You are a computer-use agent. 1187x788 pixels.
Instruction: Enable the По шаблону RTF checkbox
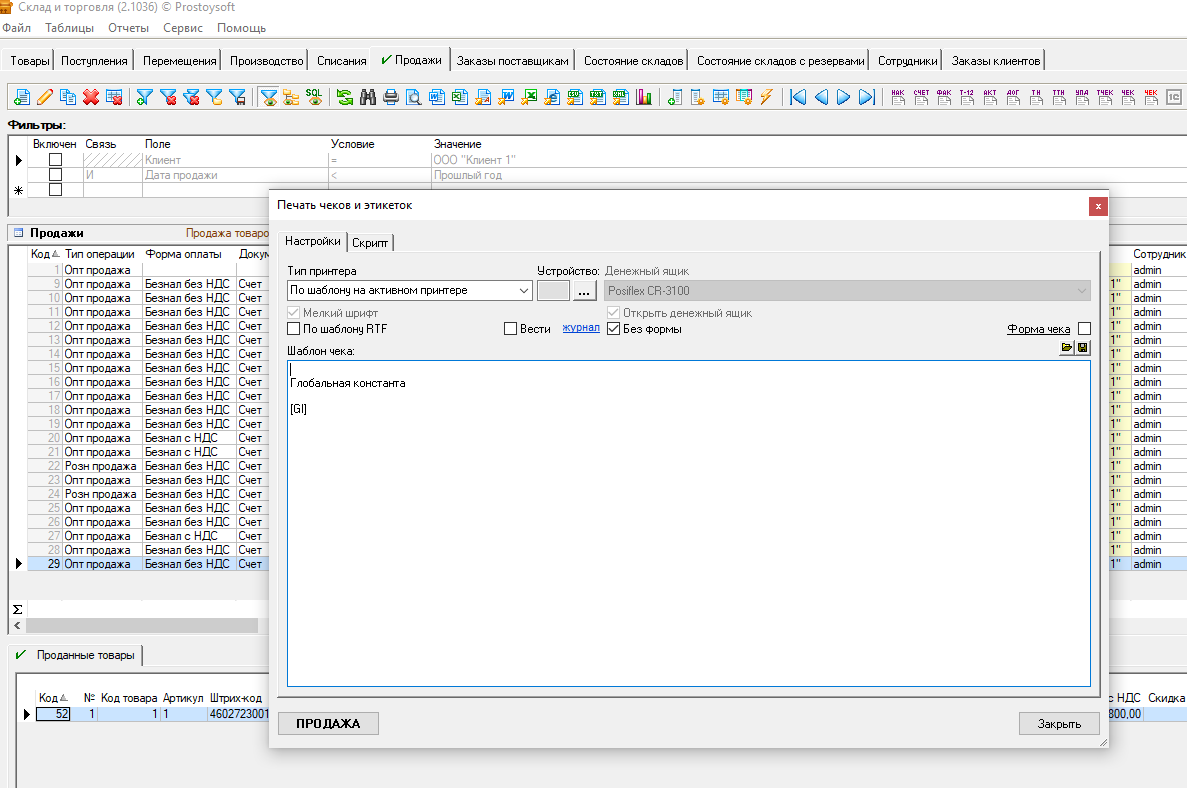point(294,329)
